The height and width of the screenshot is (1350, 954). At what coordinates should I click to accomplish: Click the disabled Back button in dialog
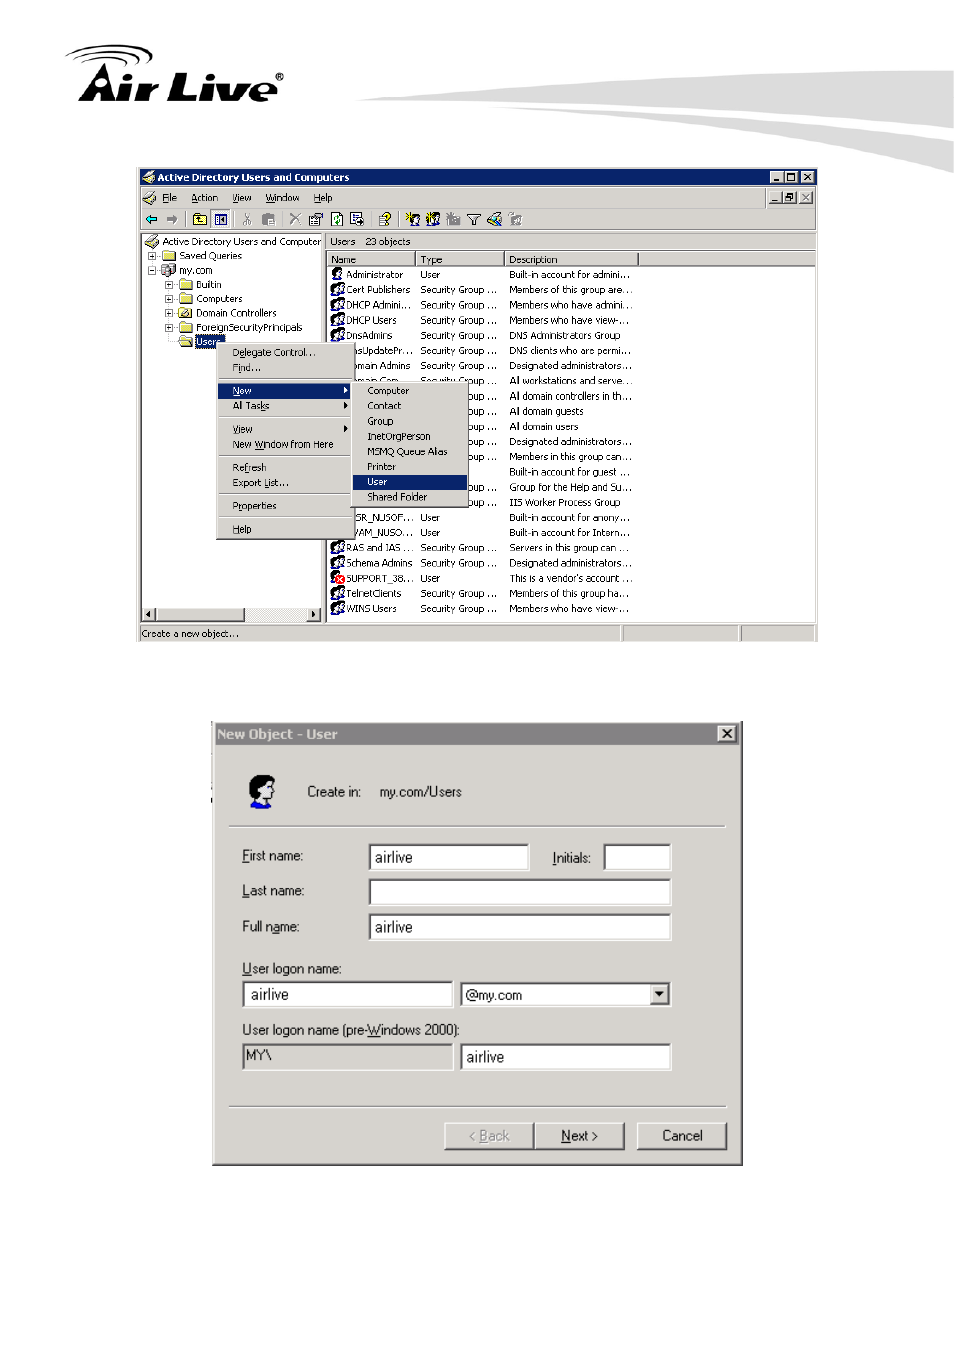489,1136
